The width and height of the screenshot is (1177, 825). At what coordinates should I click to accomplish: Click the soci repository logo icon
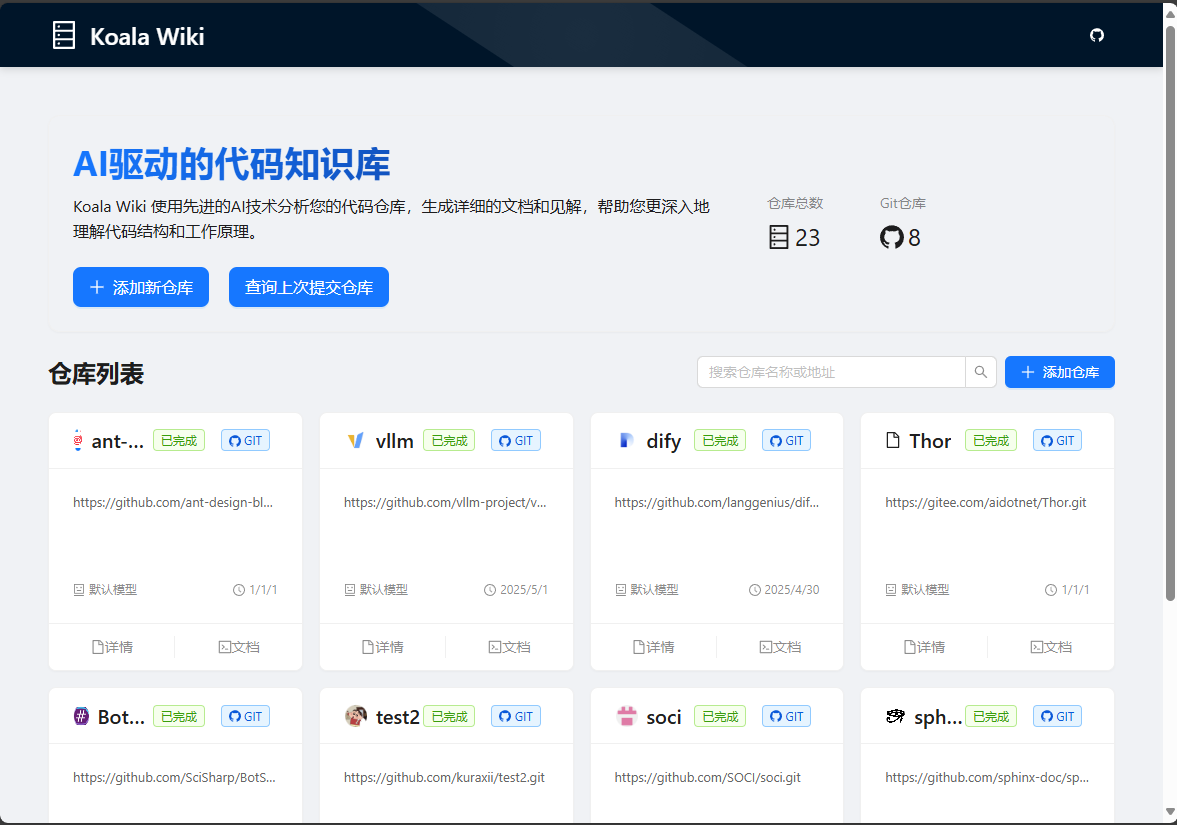coord(626,716)
